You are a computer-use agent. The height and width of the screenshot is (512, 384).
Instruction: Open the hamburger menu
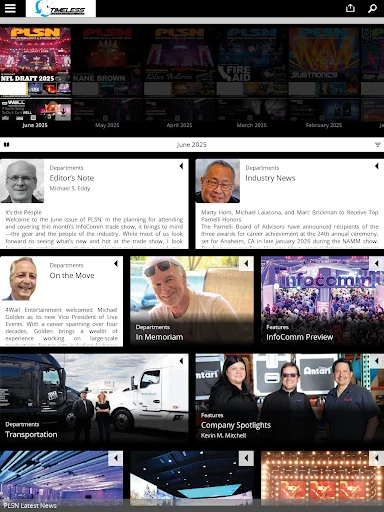tap(10, 8)
